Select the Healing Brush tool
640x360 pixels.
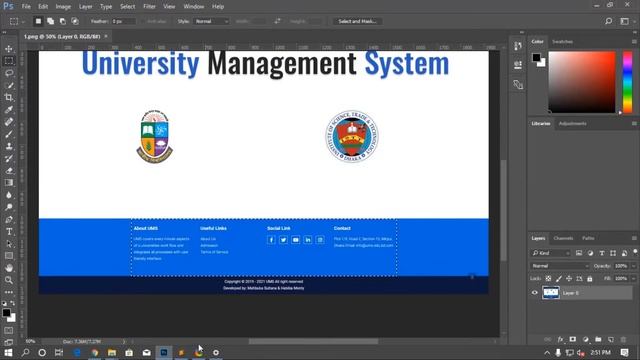click(9, 122)
